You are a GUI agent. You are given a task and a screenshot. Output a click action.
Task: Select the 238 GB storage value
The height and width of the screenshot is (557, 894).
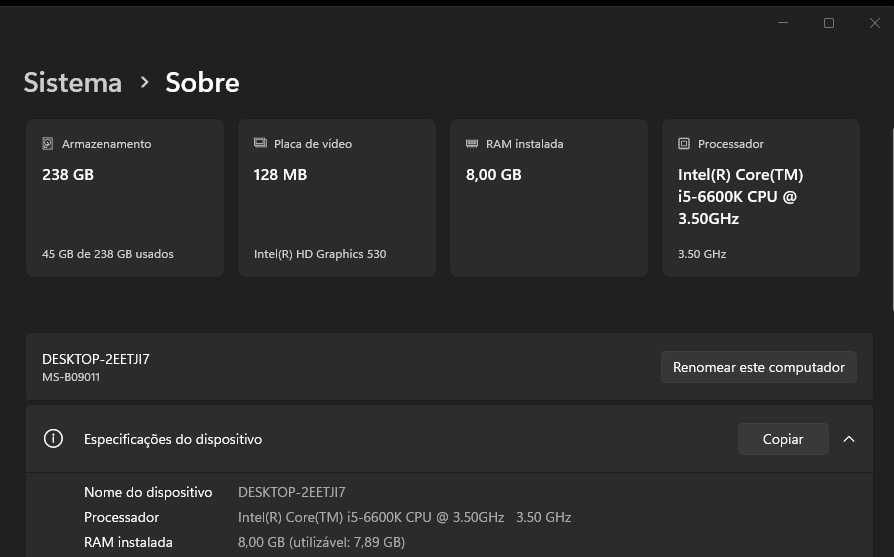pos(68,175)
